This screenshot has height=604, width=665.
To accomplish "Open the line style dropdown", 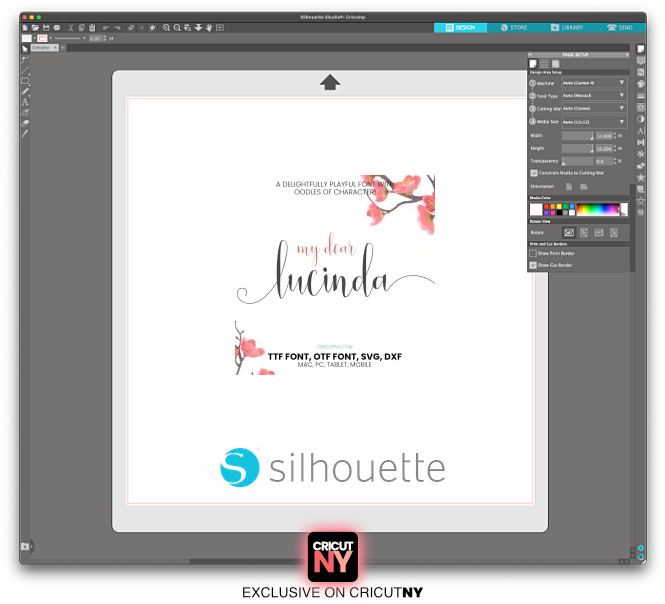I will click(x=70, y=38).
